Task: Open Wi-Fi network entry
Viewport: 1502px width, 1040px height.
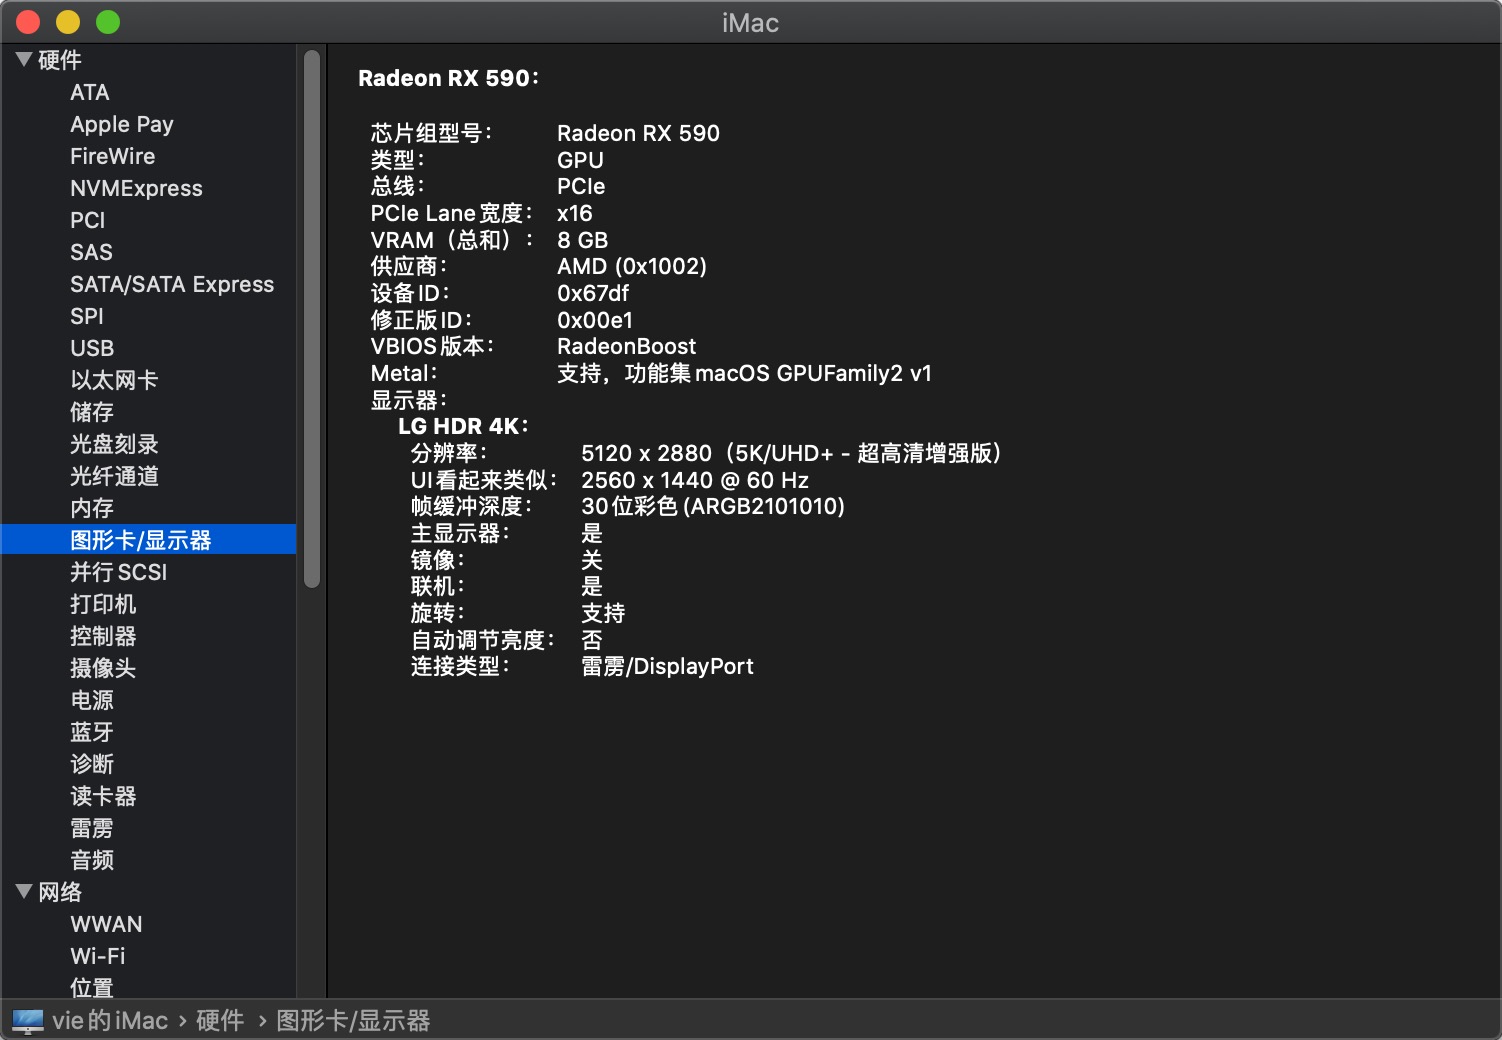Action: tap(98, 956)
